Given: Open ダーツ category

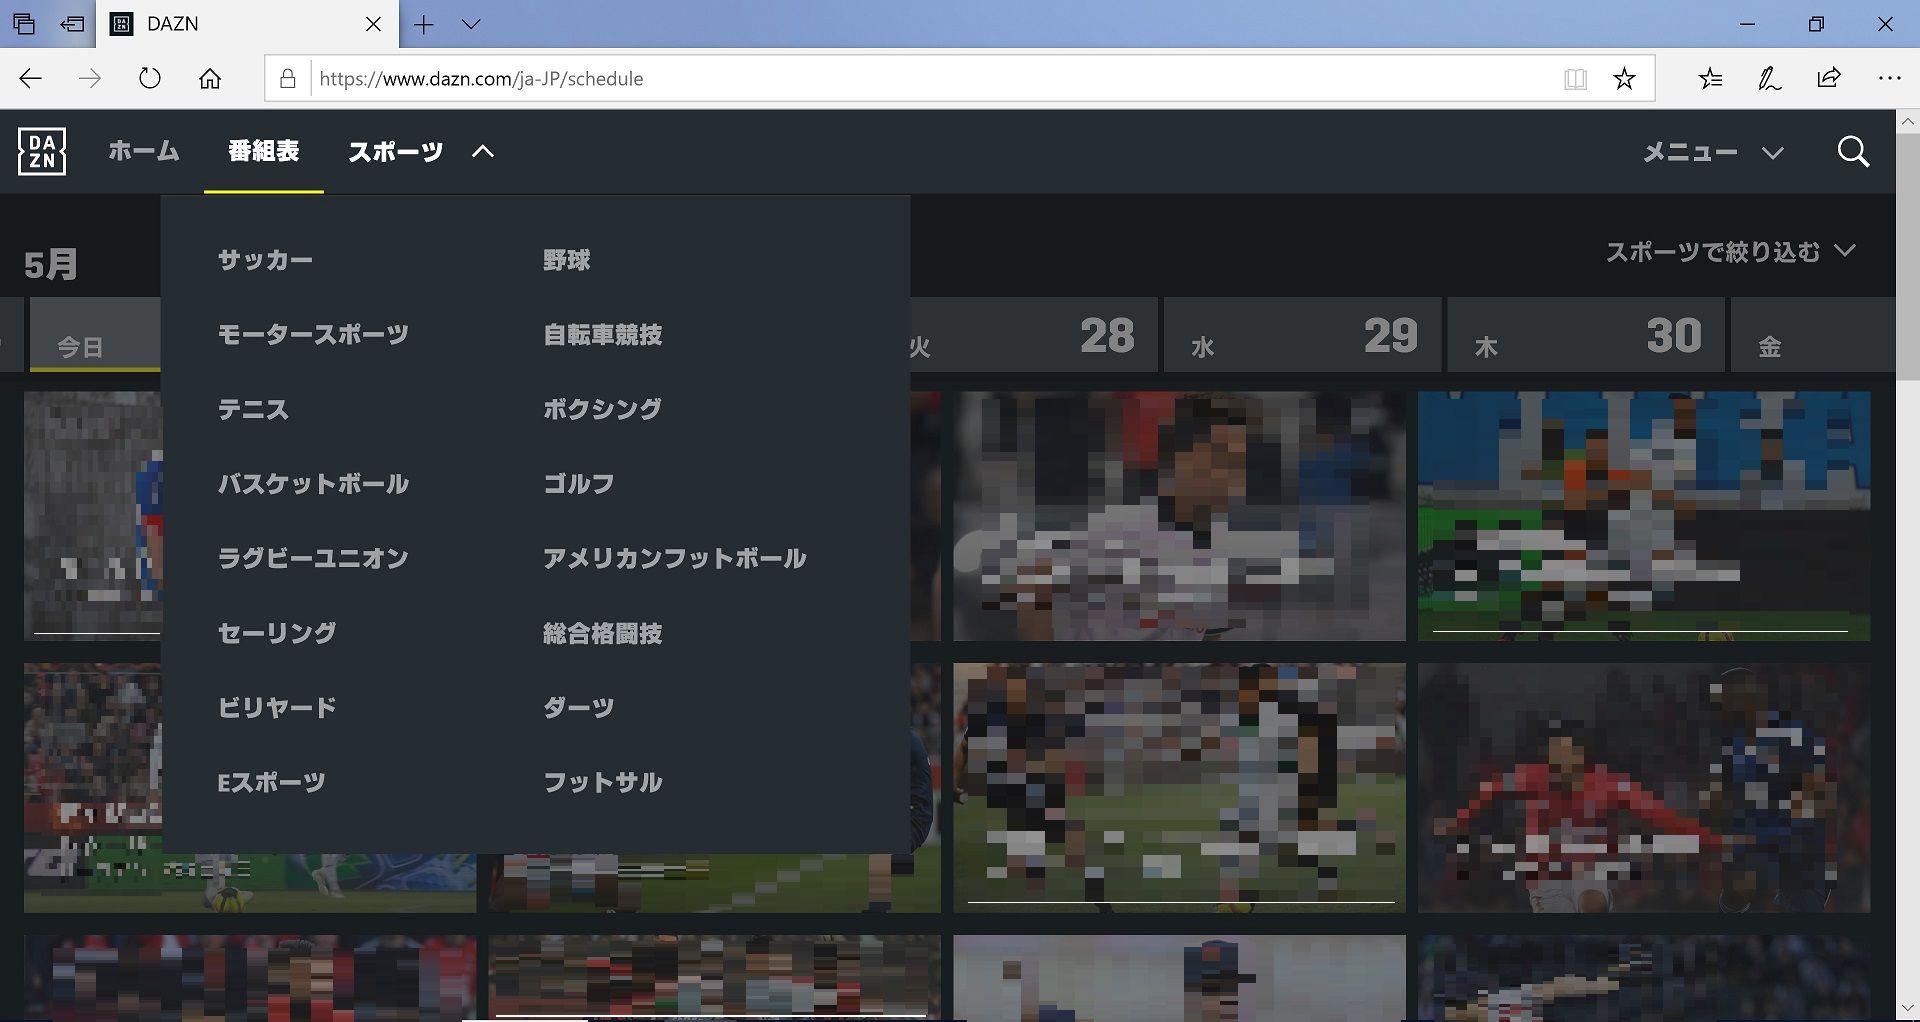Looking at the screenshot, I should 579,707.
